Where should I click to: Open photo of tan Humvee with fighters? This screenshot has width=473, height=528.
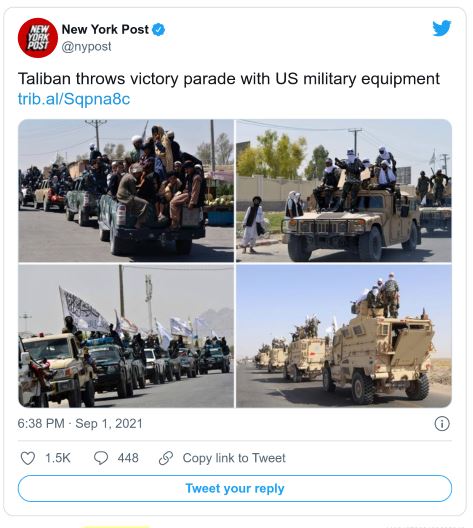[344, 191]
